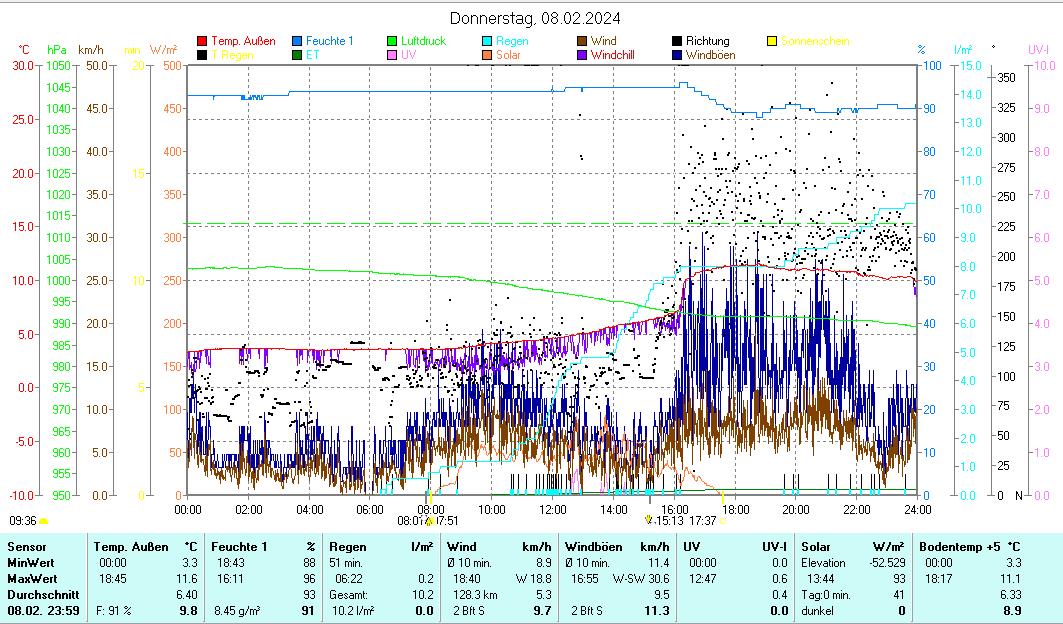
Task: Click the MaxWert row label
Action: 33,579
